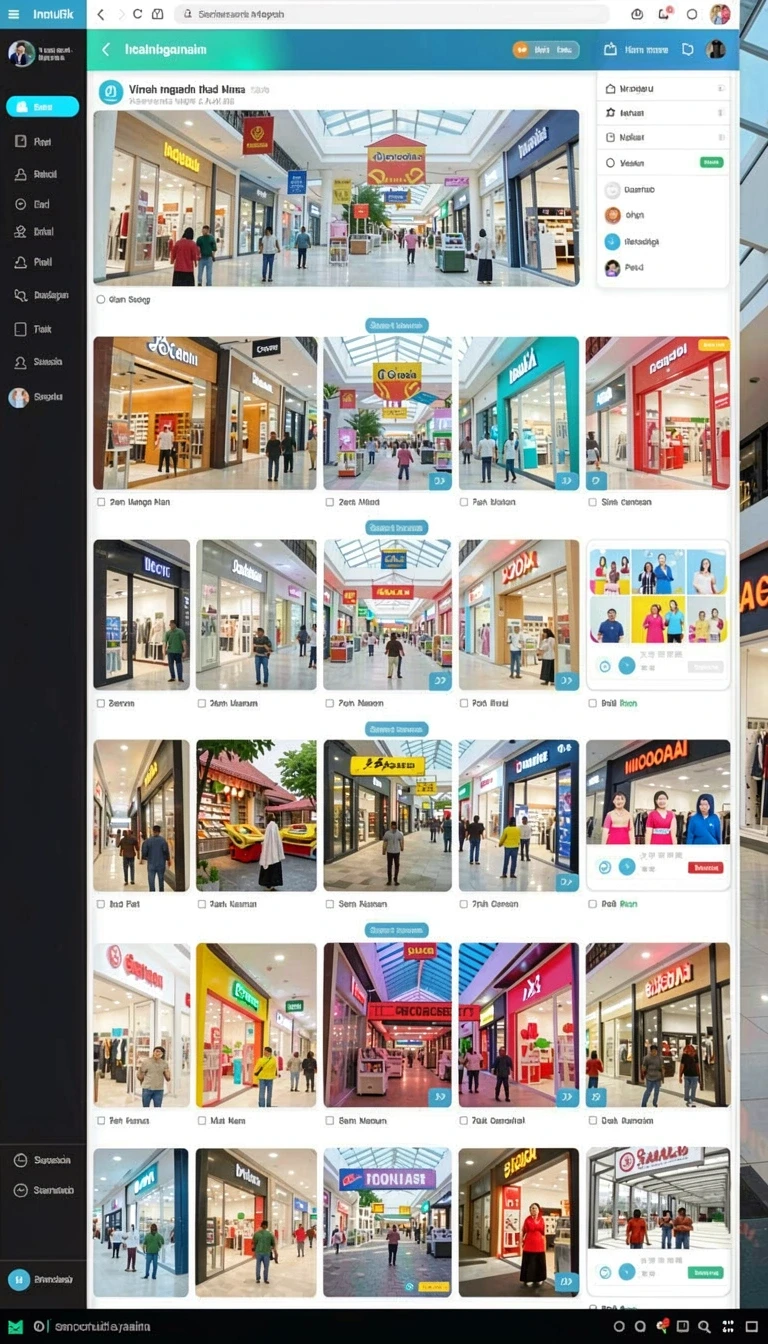
Task: Open the sidebar user profile avatar
Action: tap(21, 53)
